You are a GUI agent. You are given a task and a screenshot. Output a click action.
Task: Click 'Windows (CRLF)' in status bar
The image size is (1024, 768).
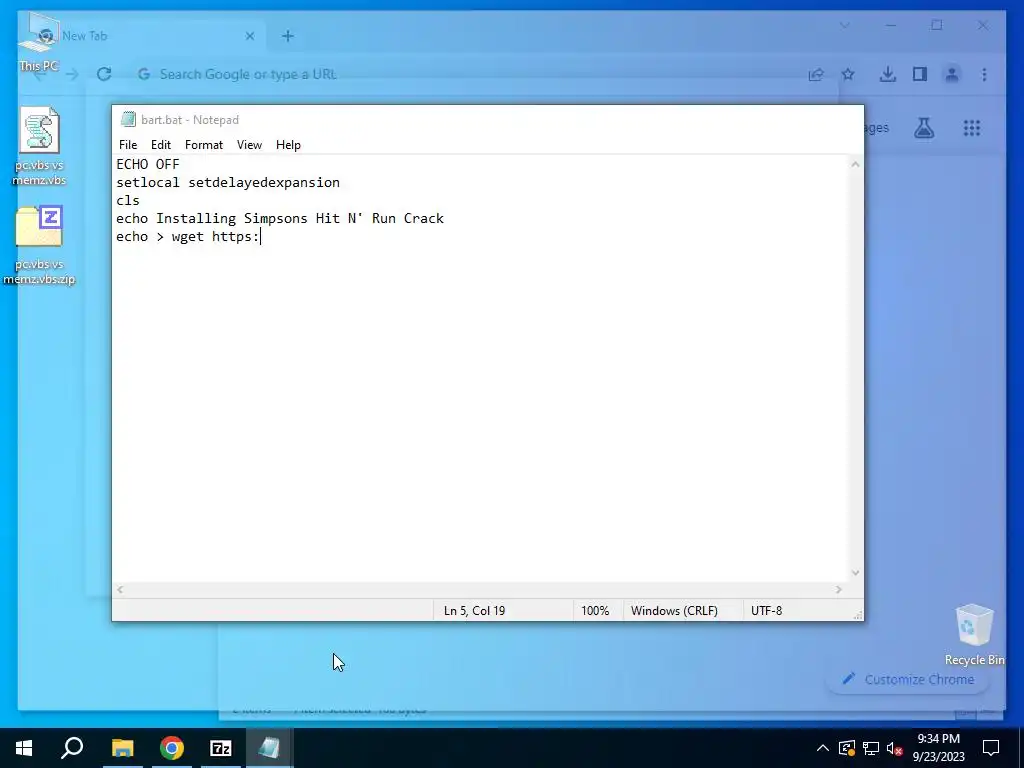pyautogui.click(x=674, y=611)
